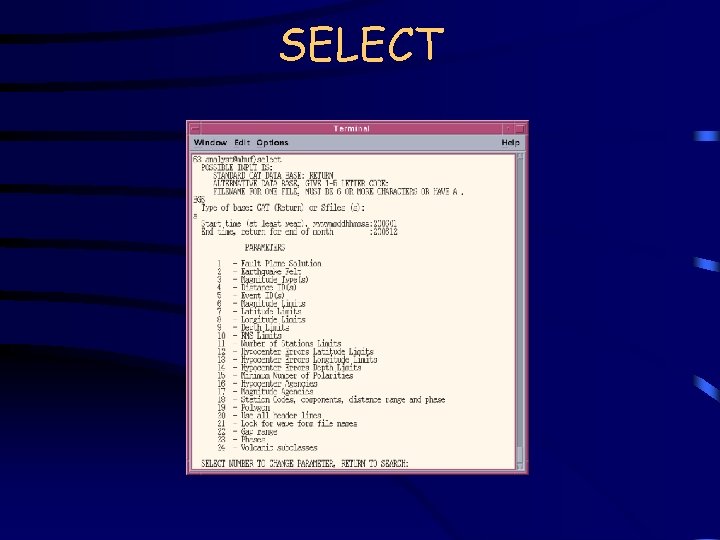The width and height of the screenshot is (720, 540).
Task: Click 'Minimum Number of Polarities' line
Action: point(285,376)
